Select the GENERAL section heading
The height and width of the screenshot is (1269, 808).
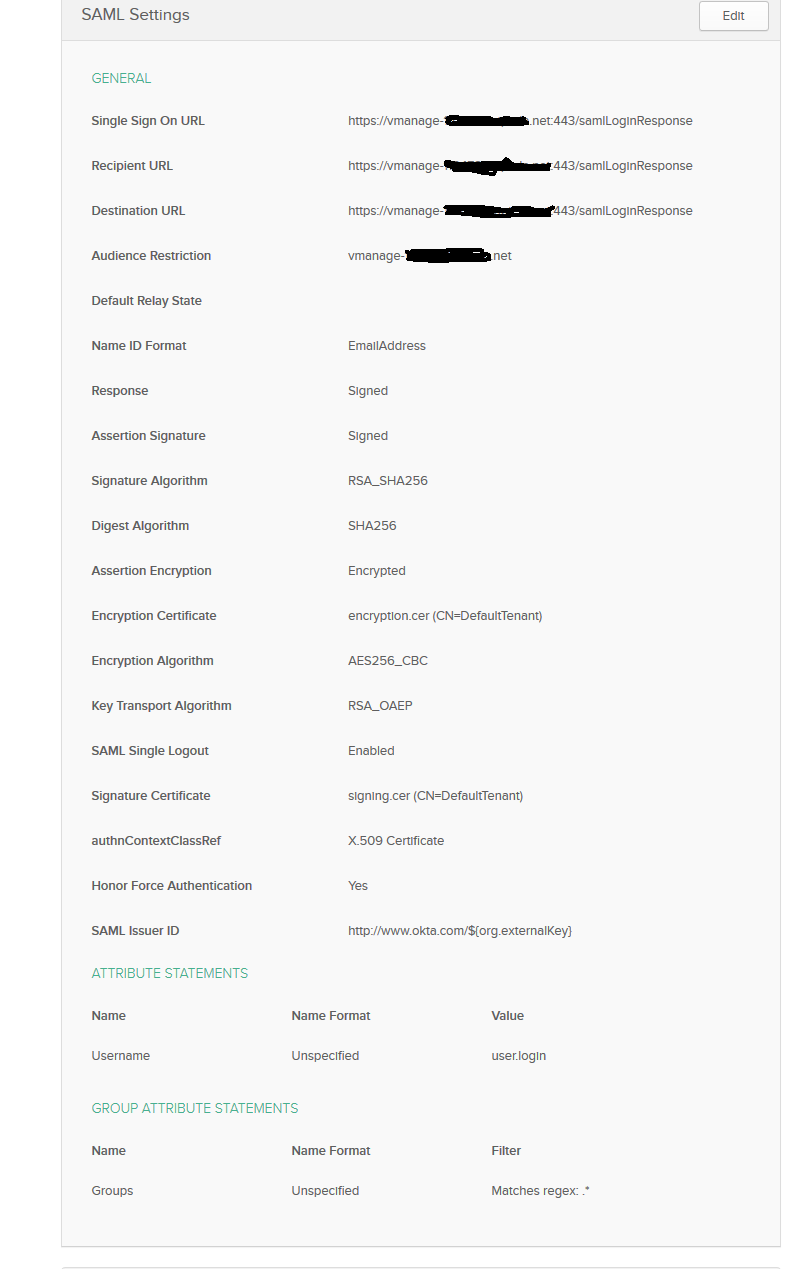pos(121,78)
